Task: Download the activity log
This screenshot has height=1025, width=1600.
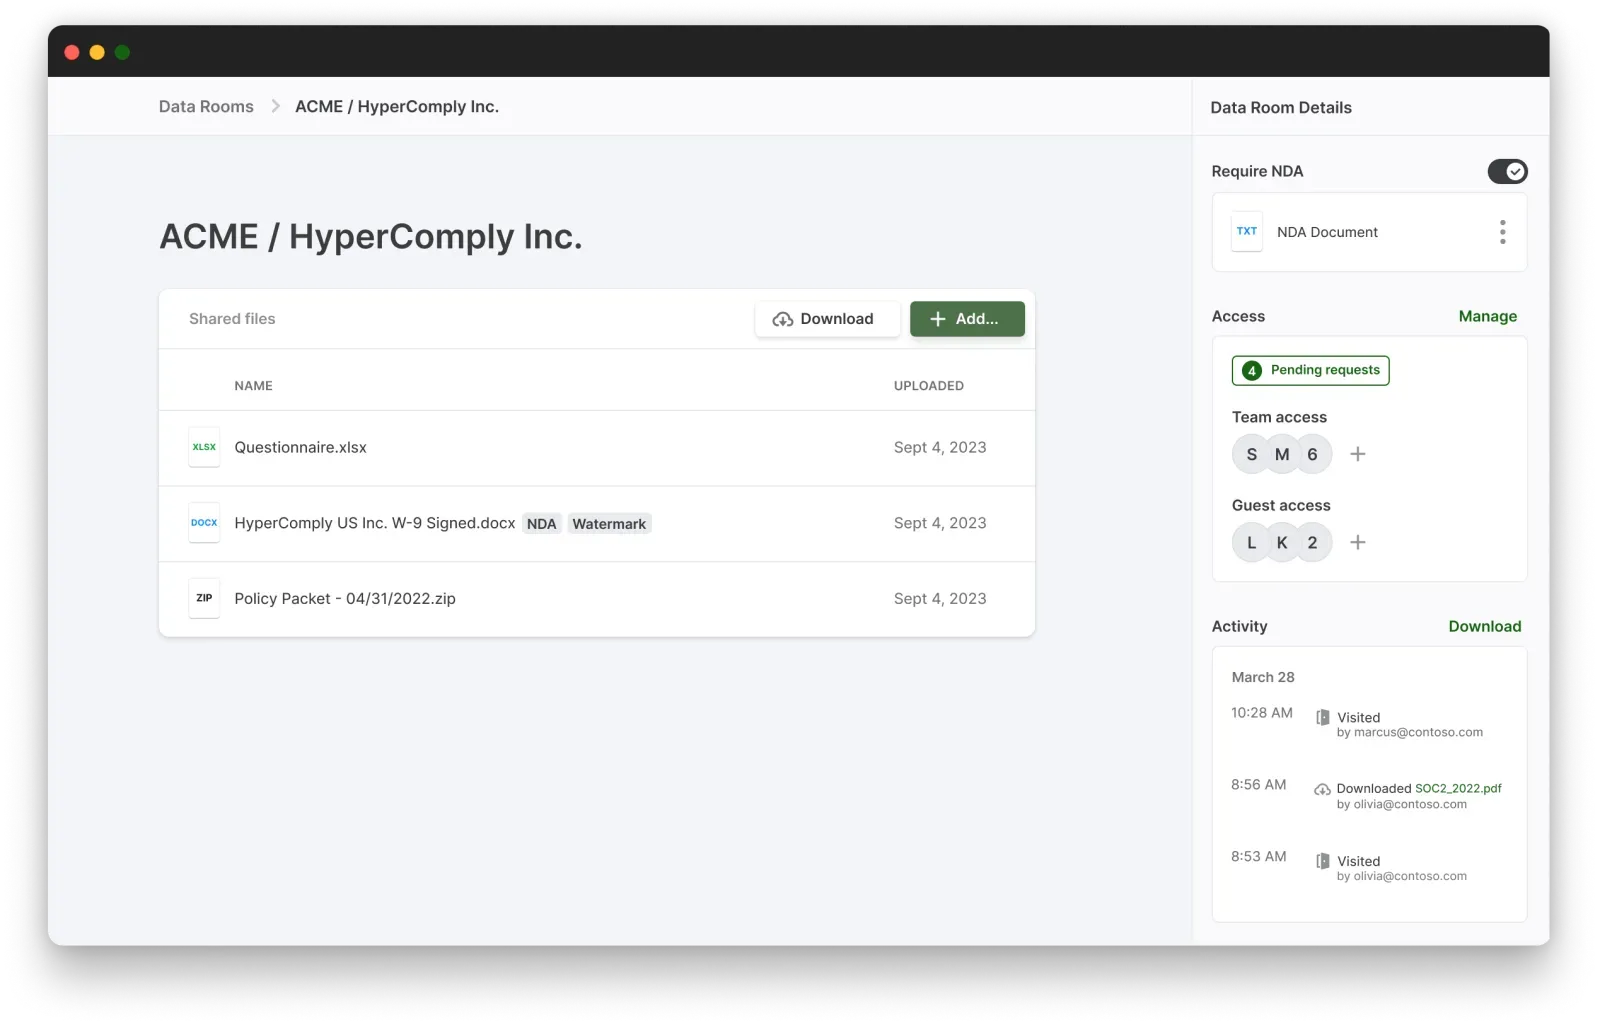Action: point(1484,626)
